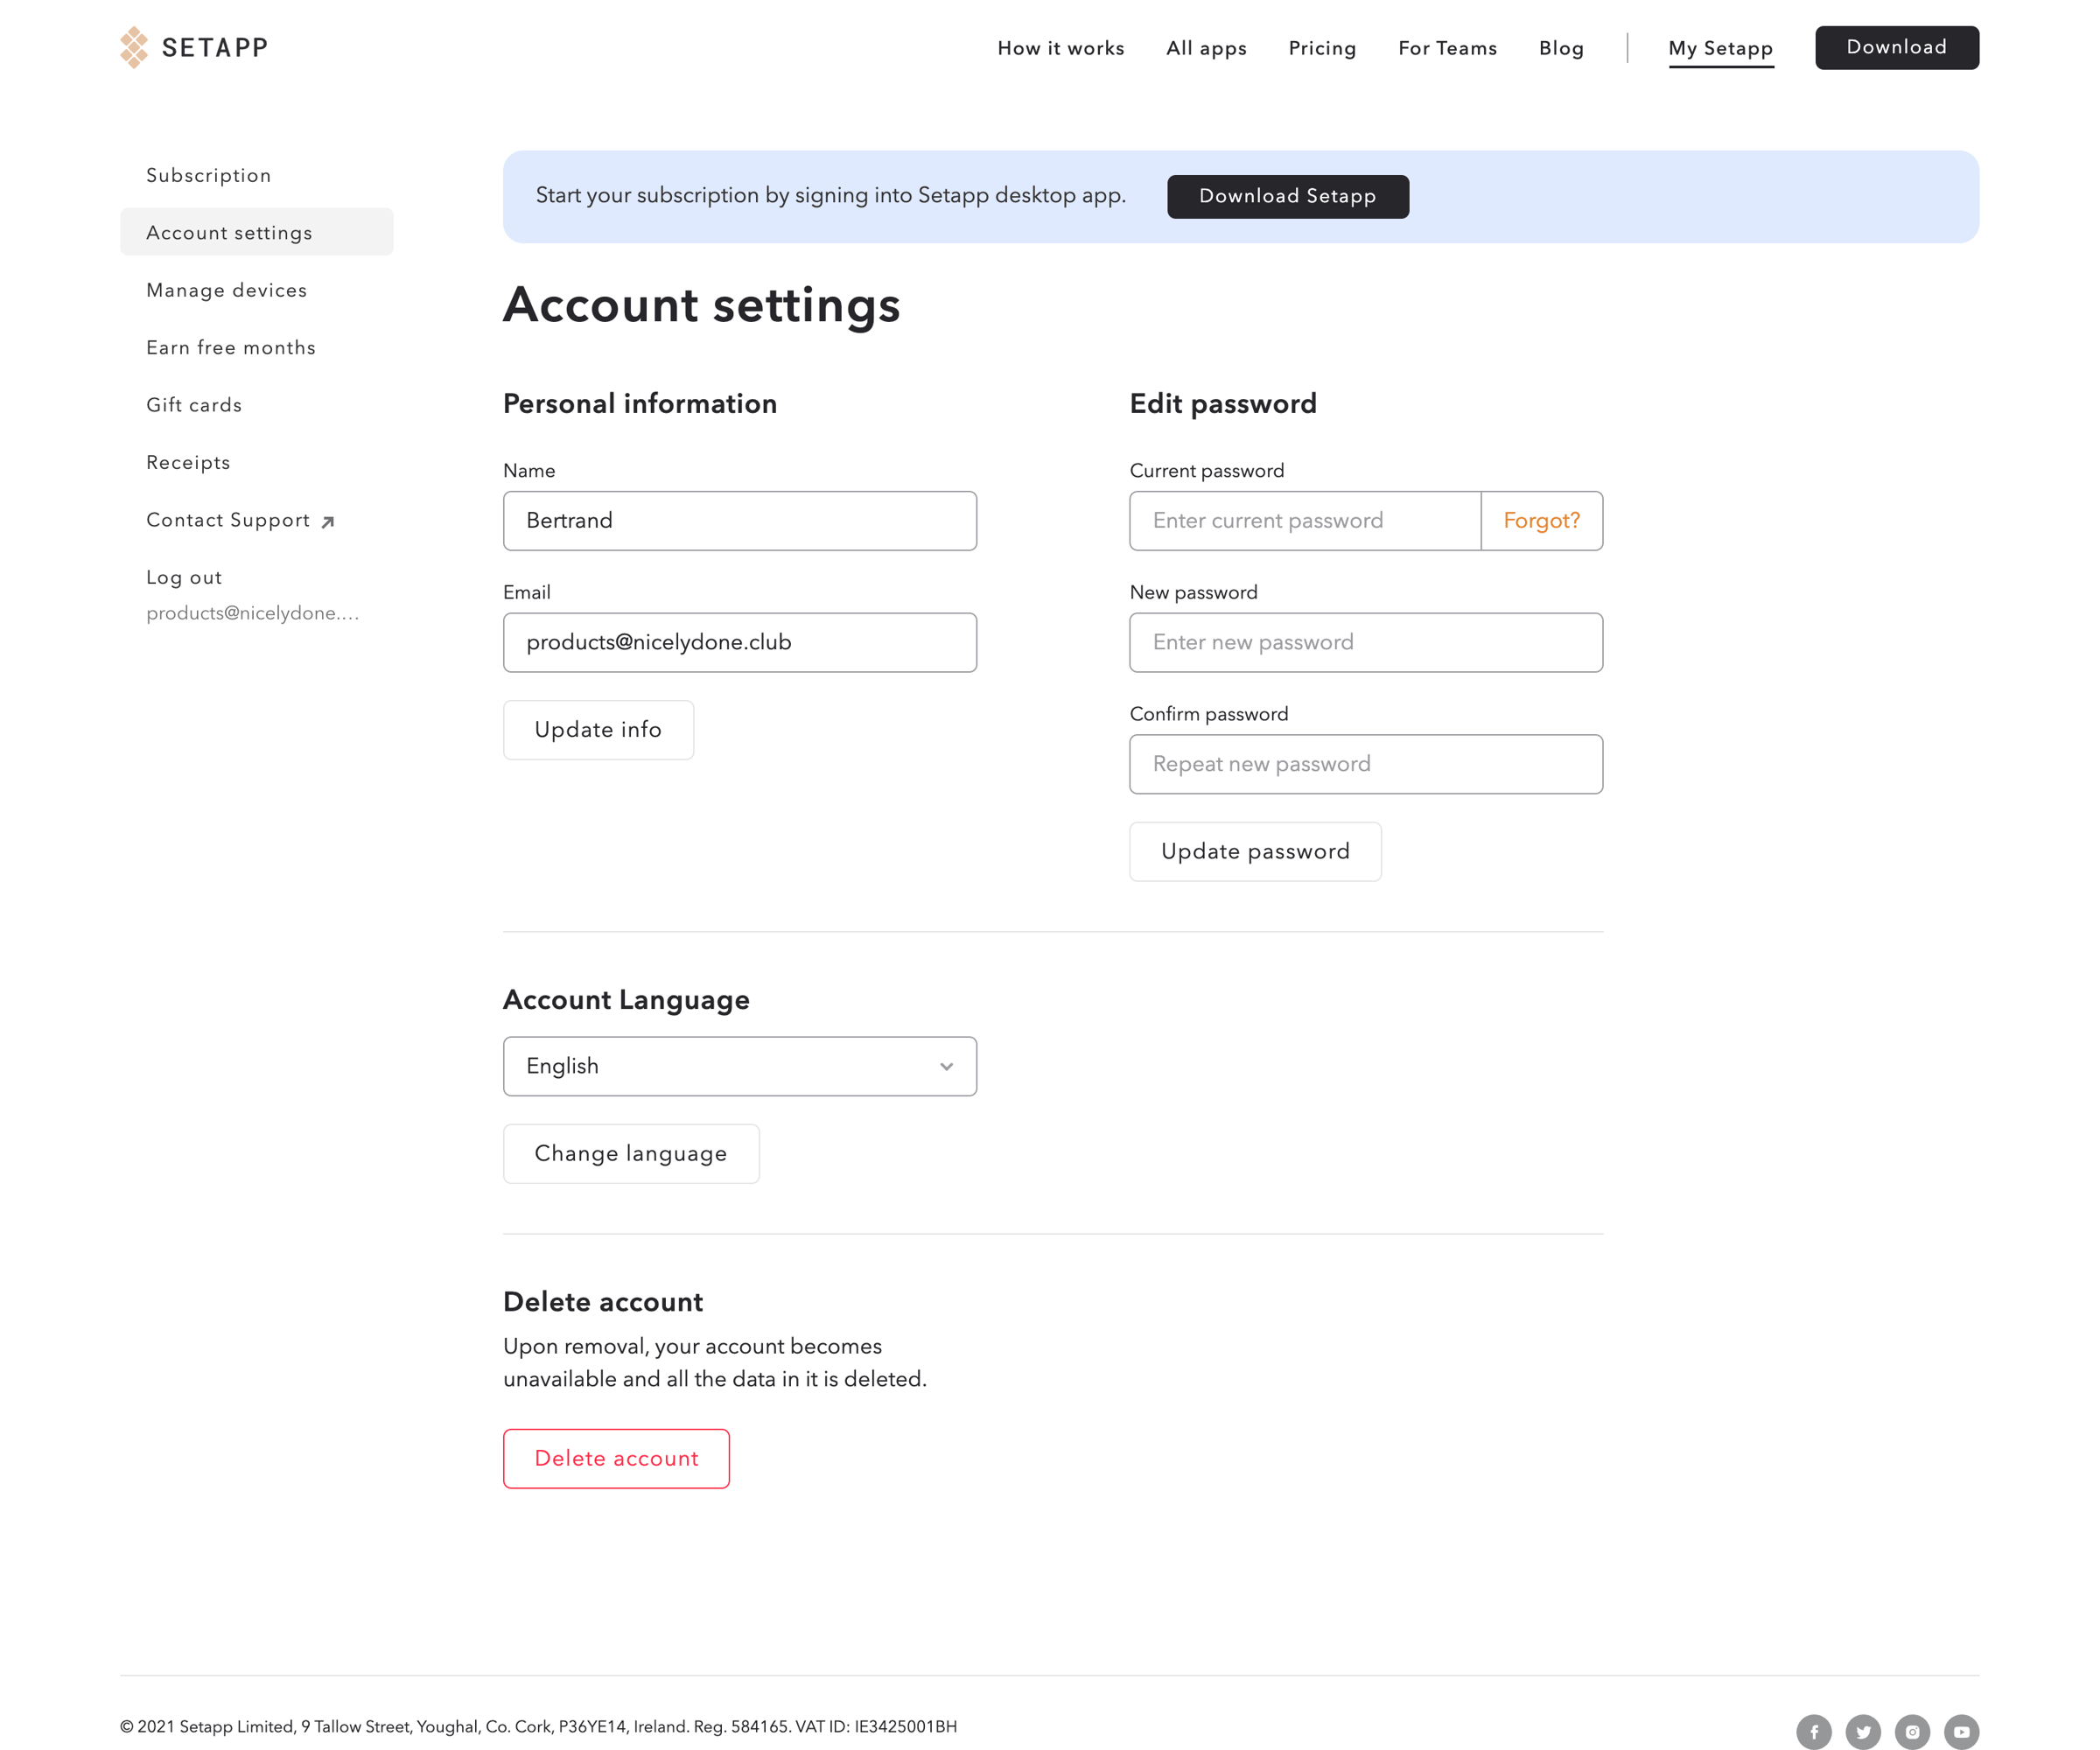Open Gift cards in sidebar
The height and width of the screenshot is (1750, 2100).
tap(194, 405)
